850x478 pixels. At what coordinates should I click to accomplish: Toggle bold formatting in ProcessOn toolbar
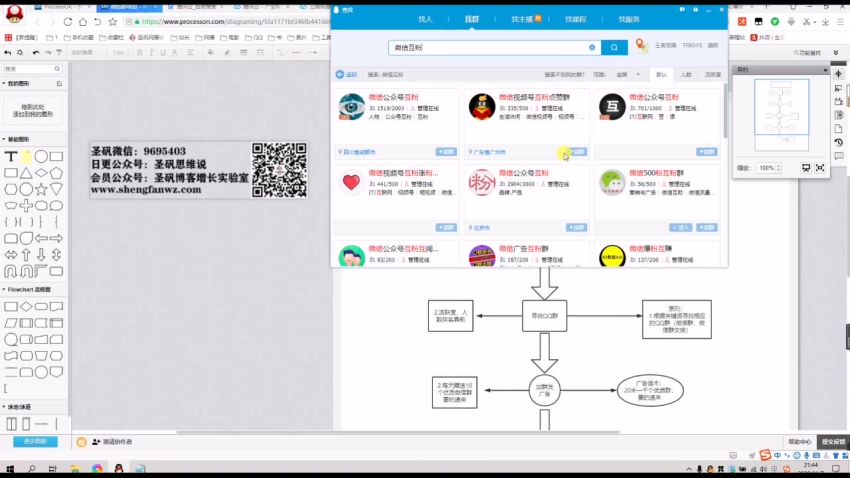139,53
